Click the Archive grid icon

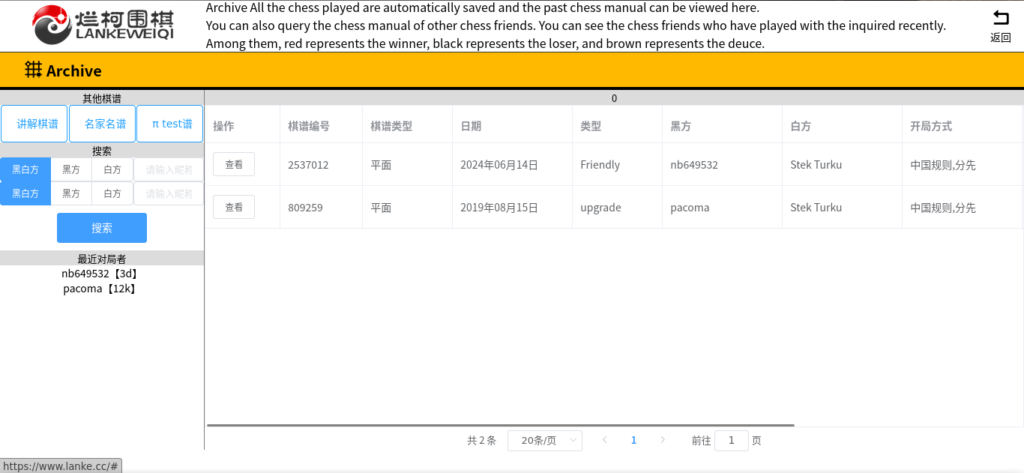[x=33, y=70]
